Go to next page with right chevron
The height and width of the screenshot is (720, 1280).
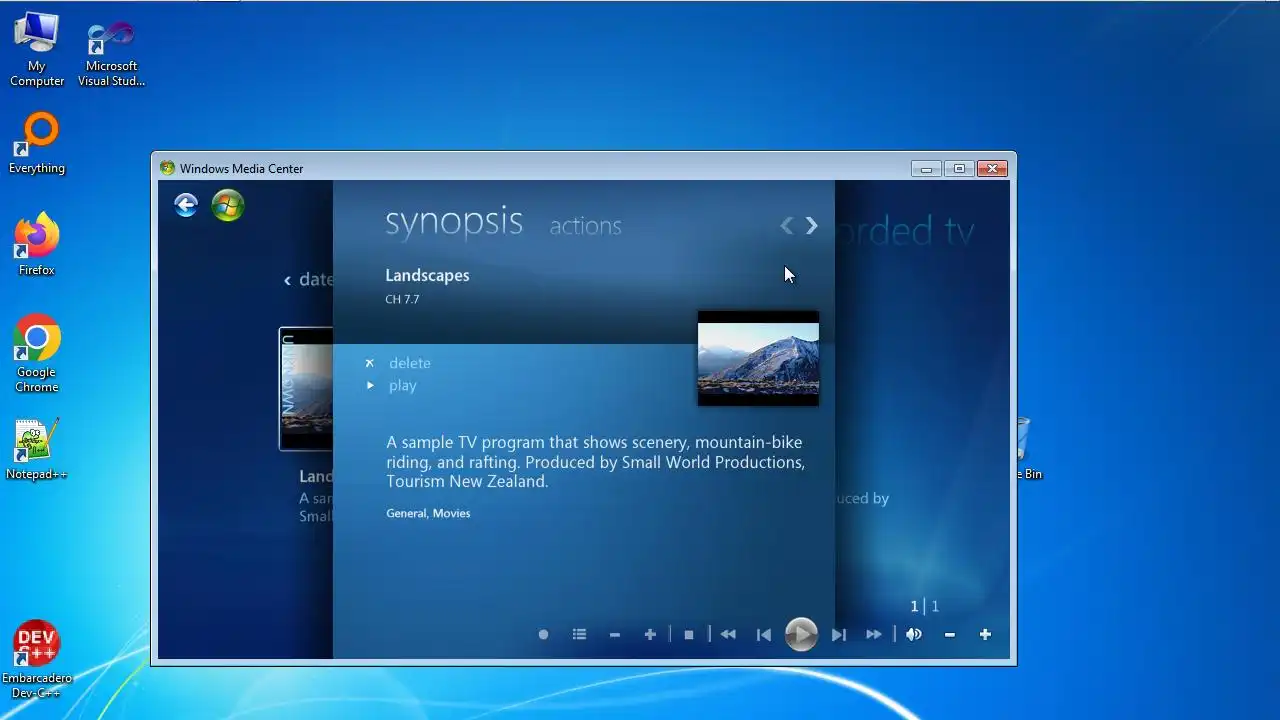(x=812, y=226)
